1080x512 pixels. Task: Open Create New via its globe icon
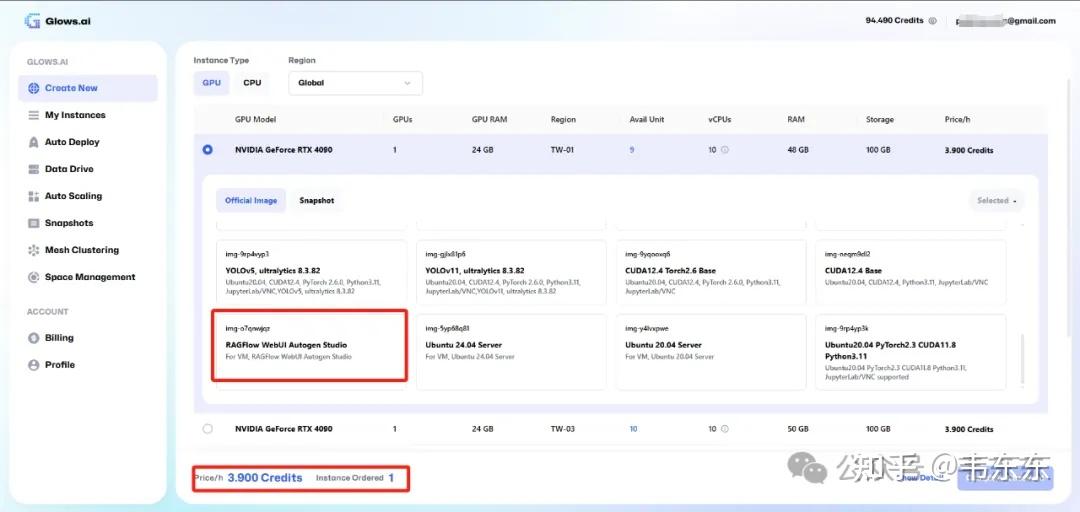coord(34,88)
